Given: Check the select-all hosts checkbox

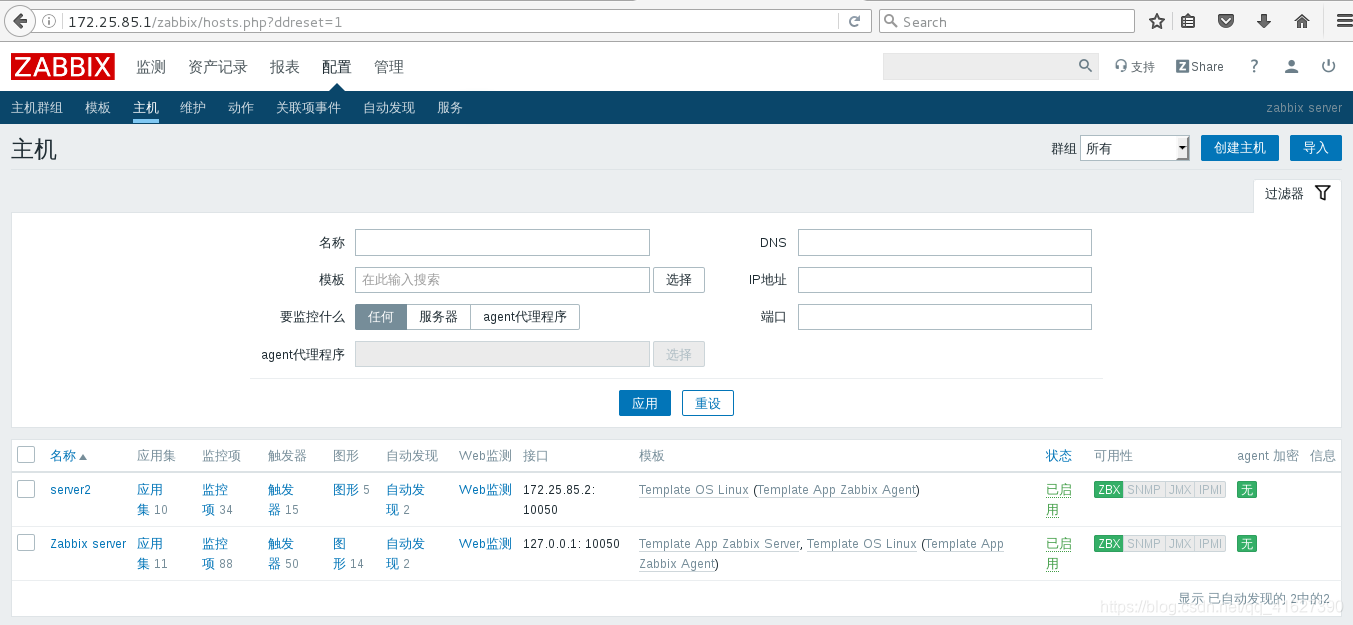Looking at the screenshot, I should point(26,455).
